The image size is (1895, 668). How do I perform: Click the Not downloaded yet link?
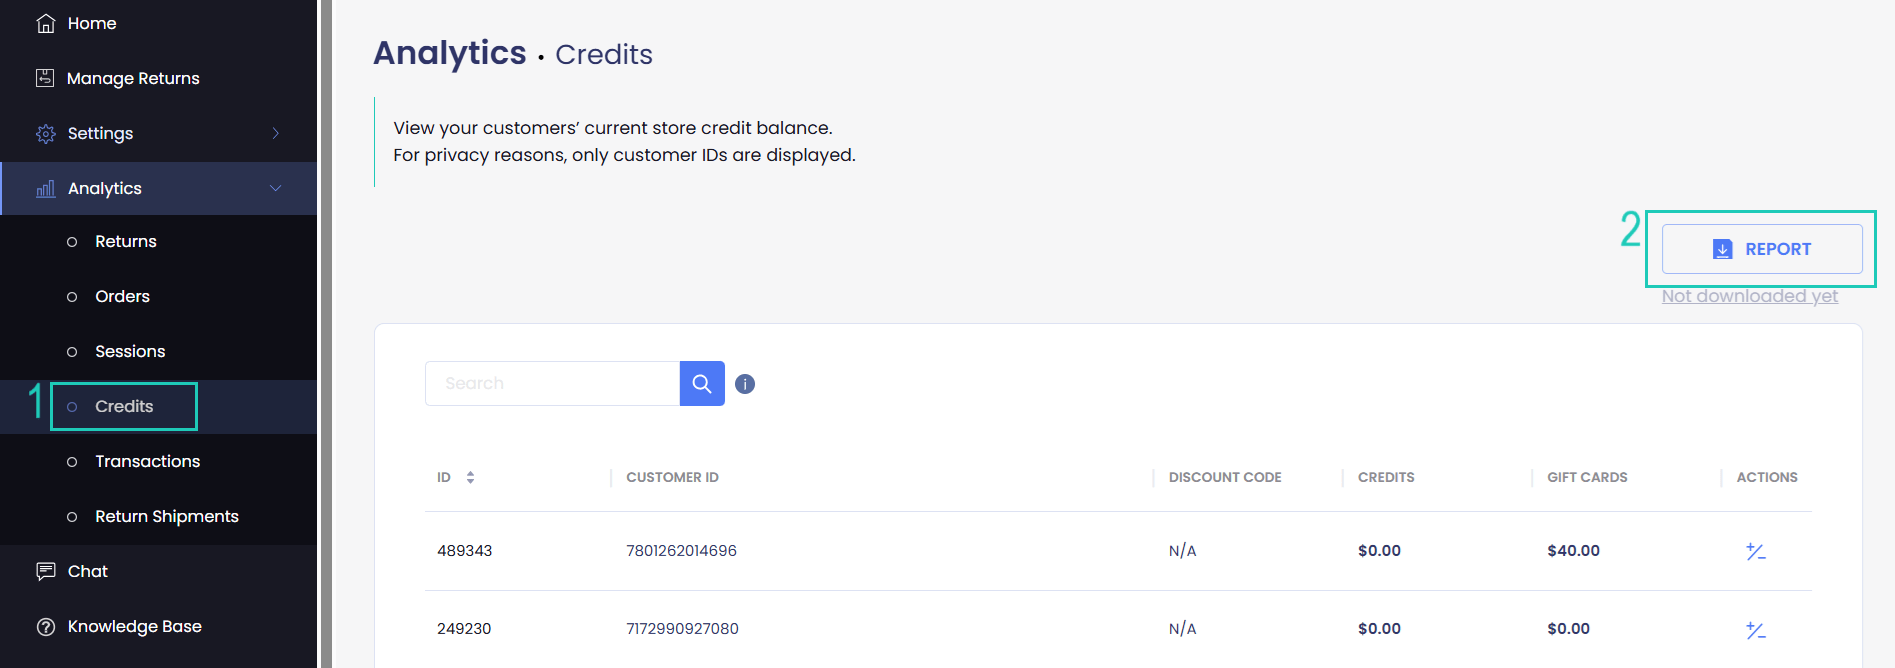tap(1749, 296)
